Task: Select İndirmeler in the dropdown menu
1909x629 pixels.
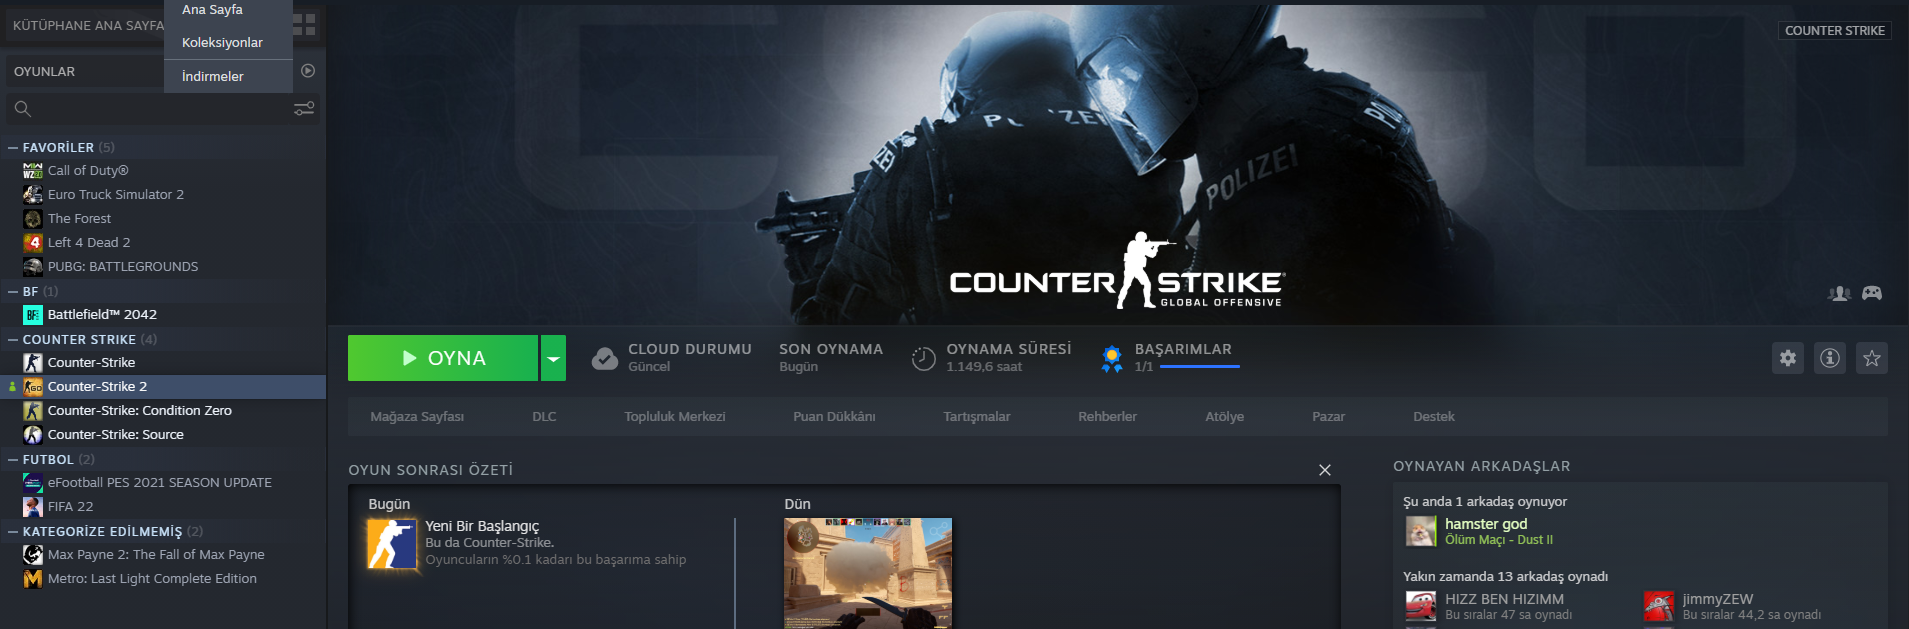Action: (212, 76)
